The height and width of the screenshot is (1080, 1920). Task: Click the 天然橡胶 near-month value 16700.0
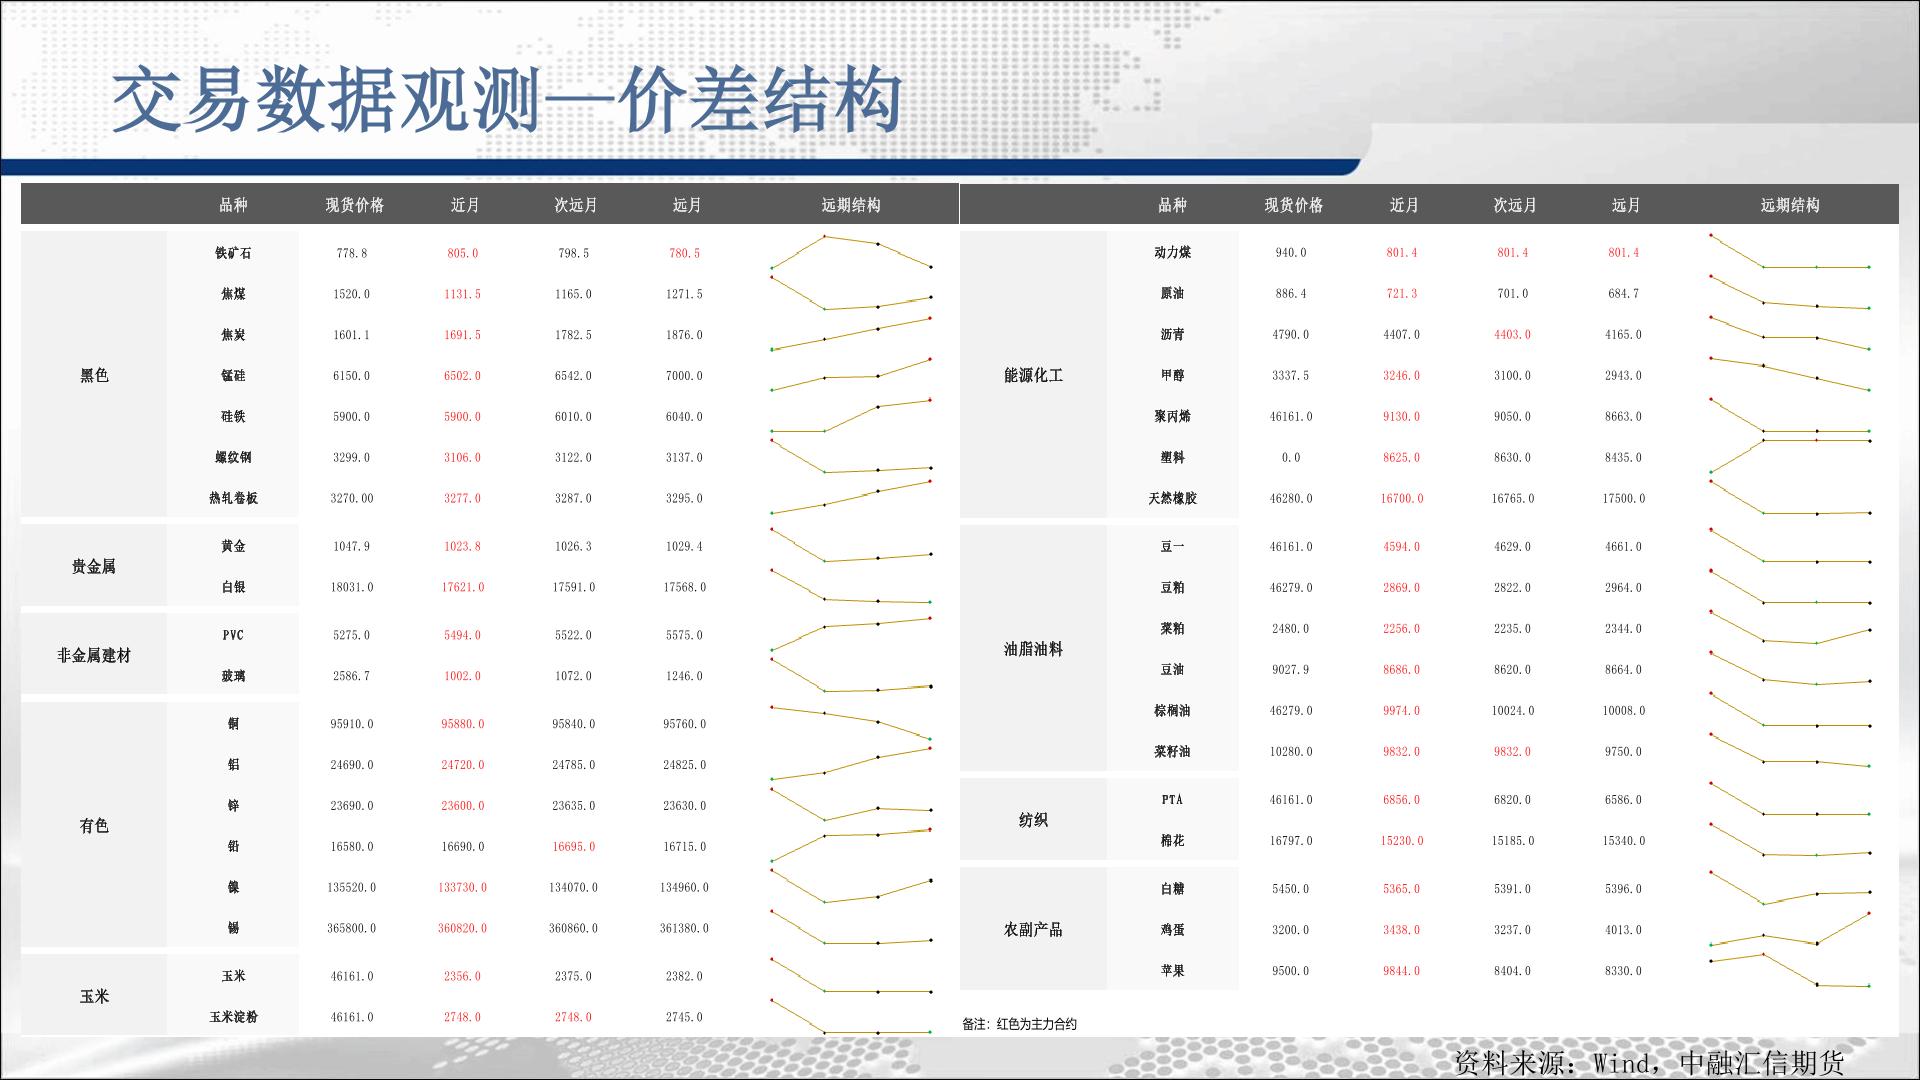pyautogui.click(x=1401, y=498)
